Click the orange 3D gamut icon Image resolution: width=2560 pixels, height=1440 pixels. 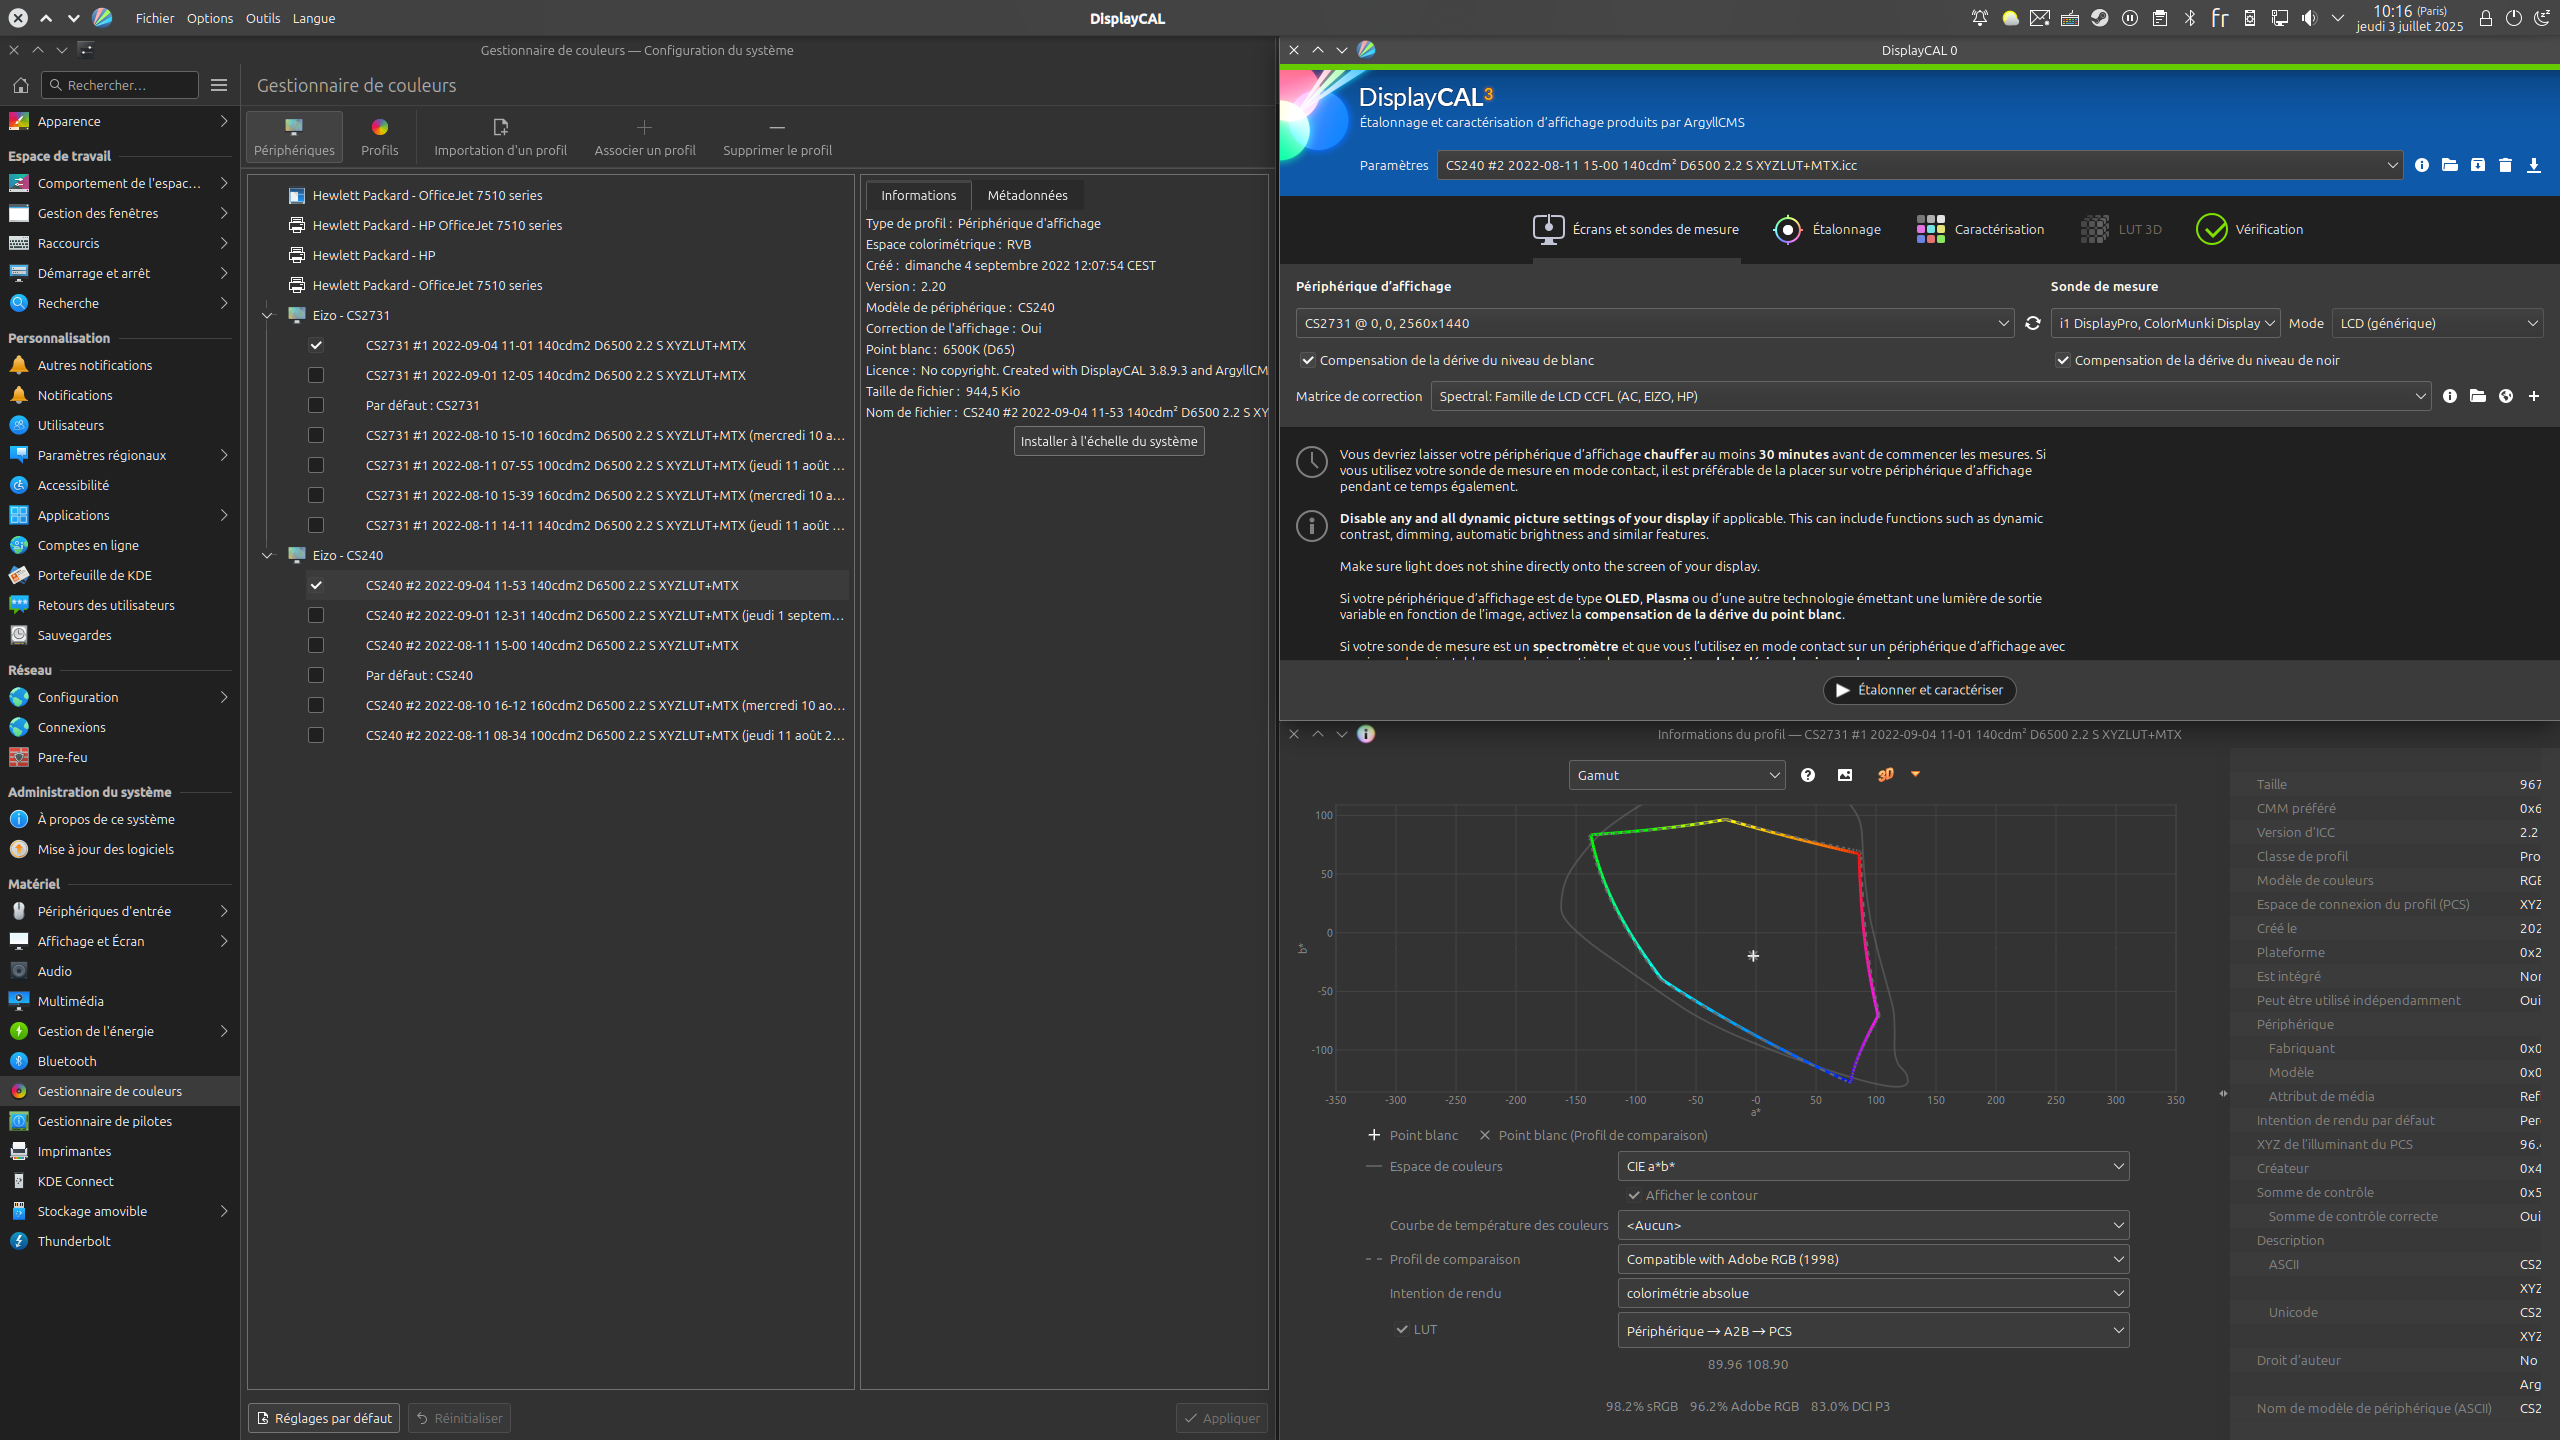tap(1885, 775)
